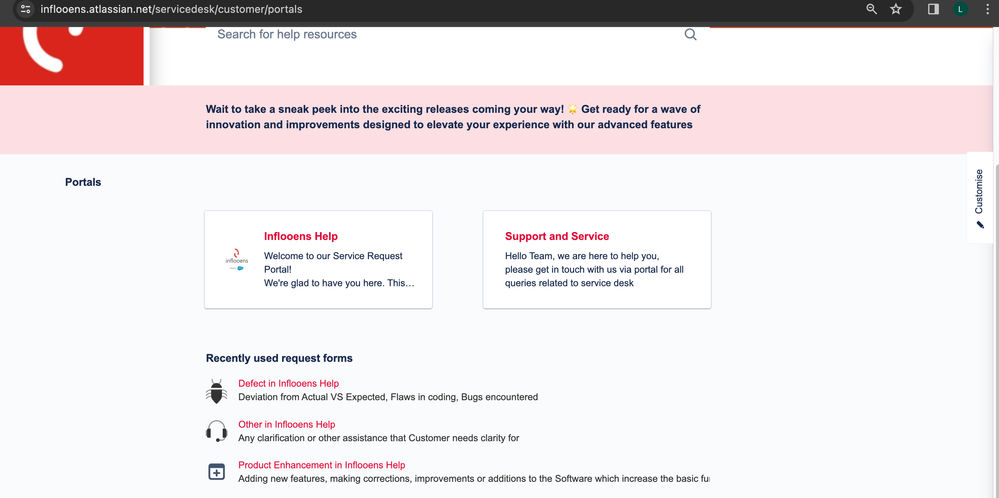Open the Chrome three-dot menu
Screen dimensions: 999x498
coord(988,9)
